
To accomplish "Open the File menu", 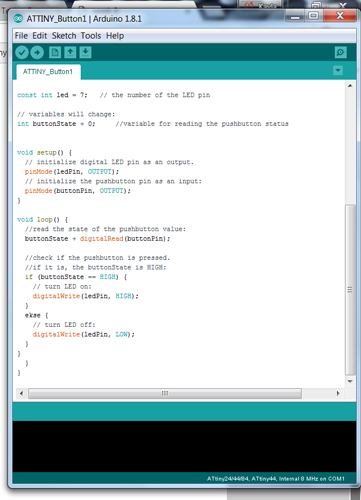I will pos(21,36).
